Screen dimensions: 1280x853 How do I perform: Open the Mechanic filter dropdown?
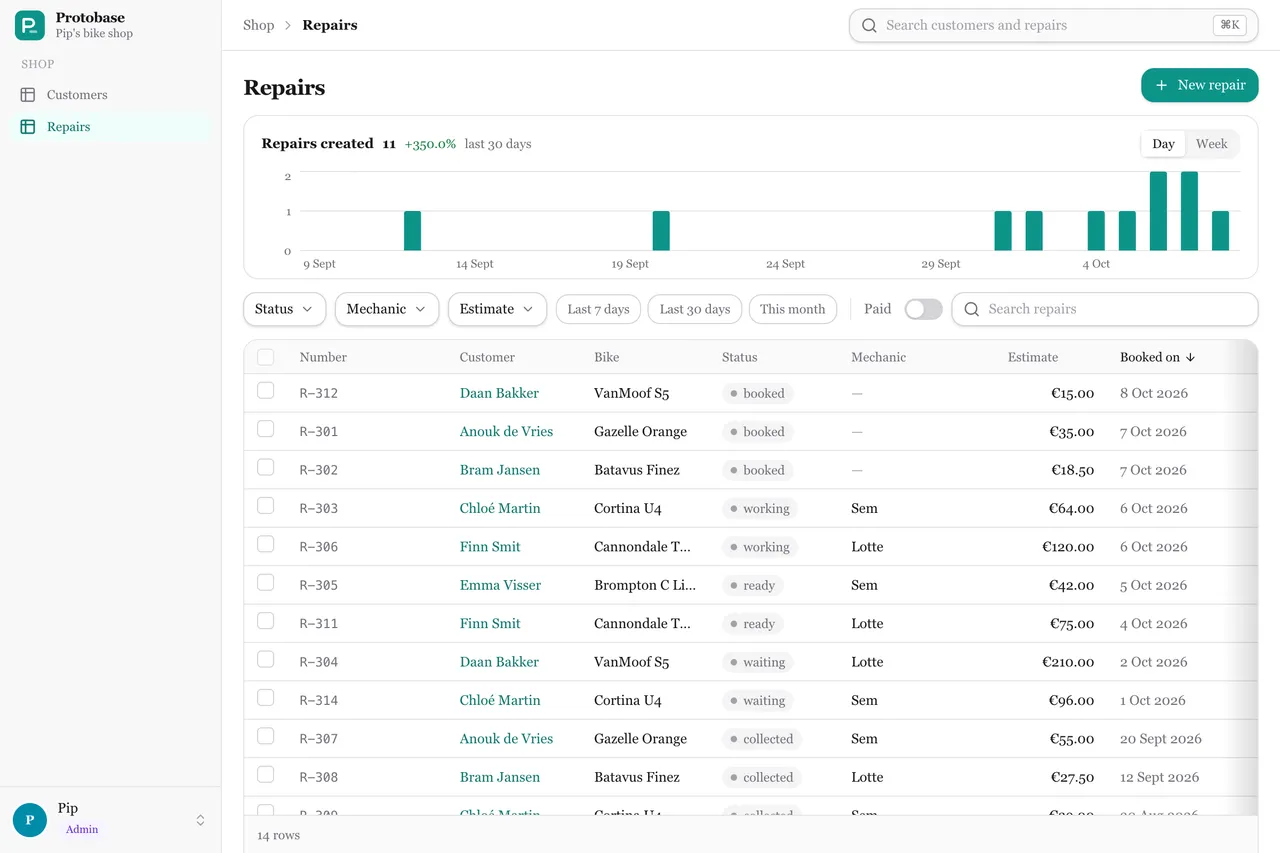[x=387, y=309]
